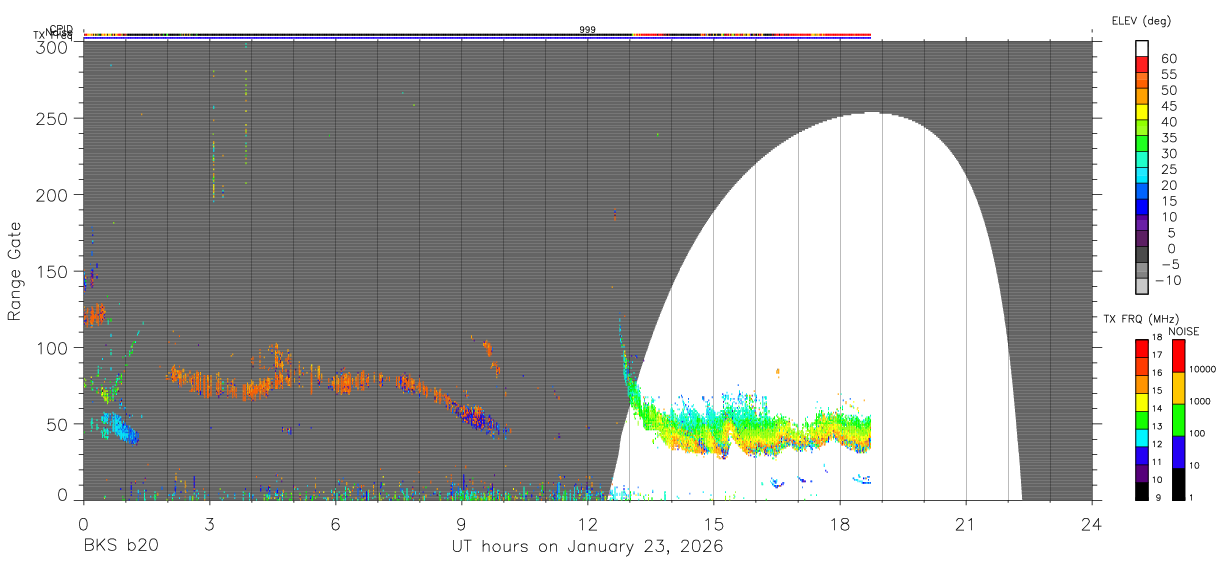The width and height of the screenshot is (1228, 567).
Task: Click the '10000' label on NOISE legend
Action: (x=1205, y=370)
